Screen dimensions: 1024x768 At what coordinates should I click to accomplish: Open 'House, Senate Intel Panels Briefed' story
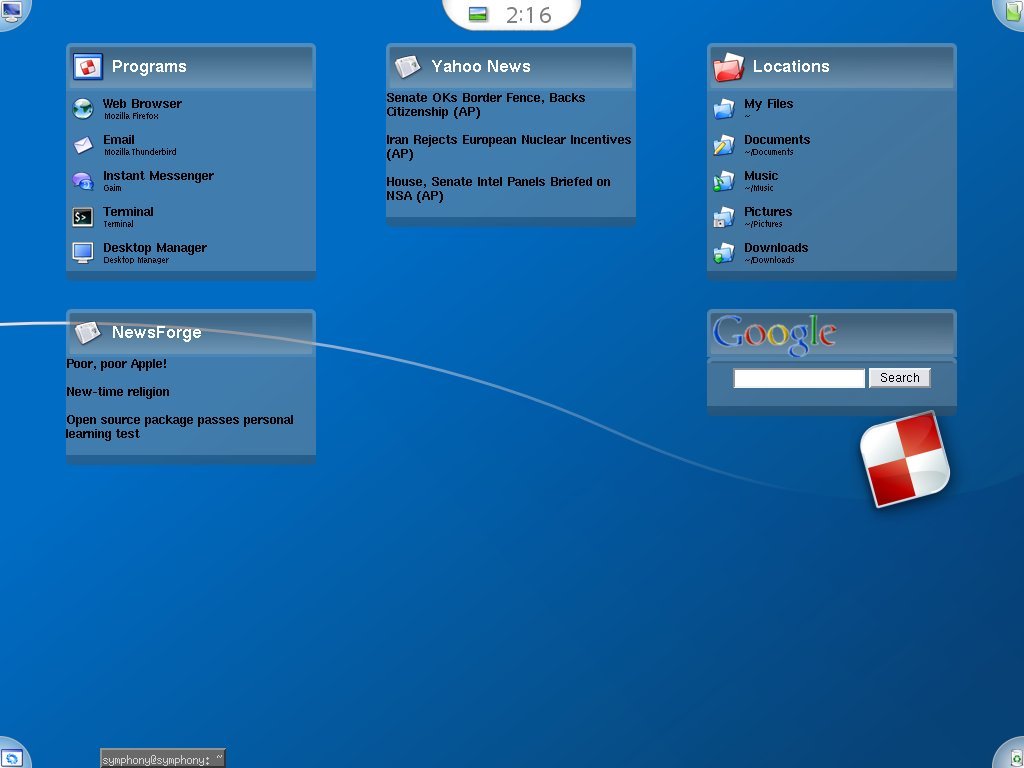coord(498,189)
